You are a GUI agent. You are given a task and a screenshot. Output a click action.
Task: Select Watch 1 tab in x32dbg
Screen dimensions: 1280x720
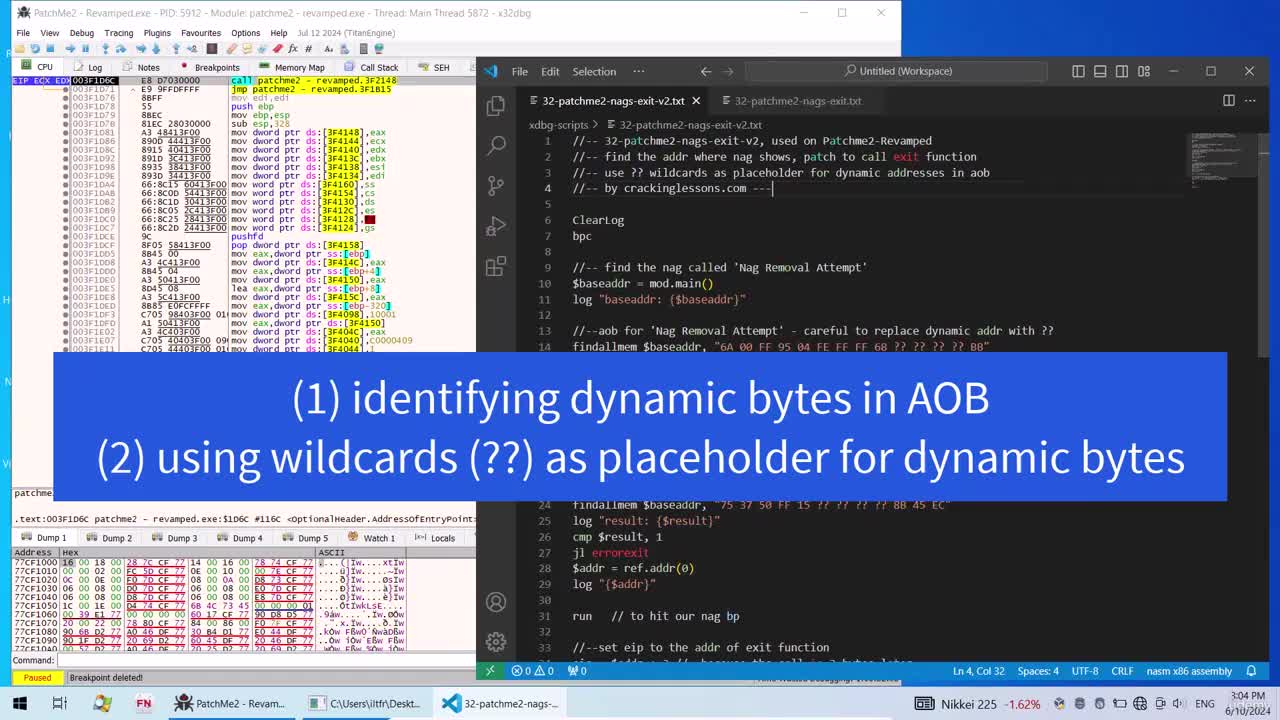[x=372, y=538]
